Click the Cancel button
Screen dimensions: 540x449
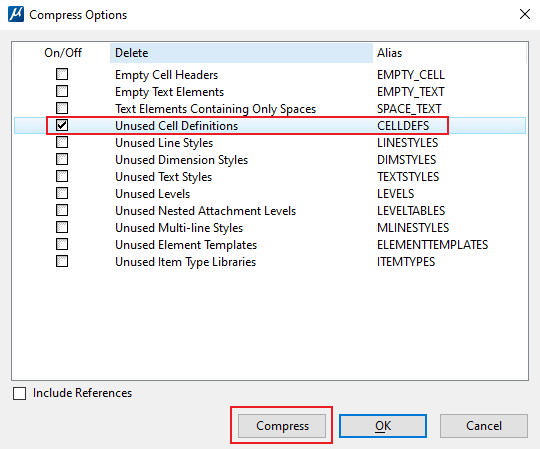click(x=484, y=426)
